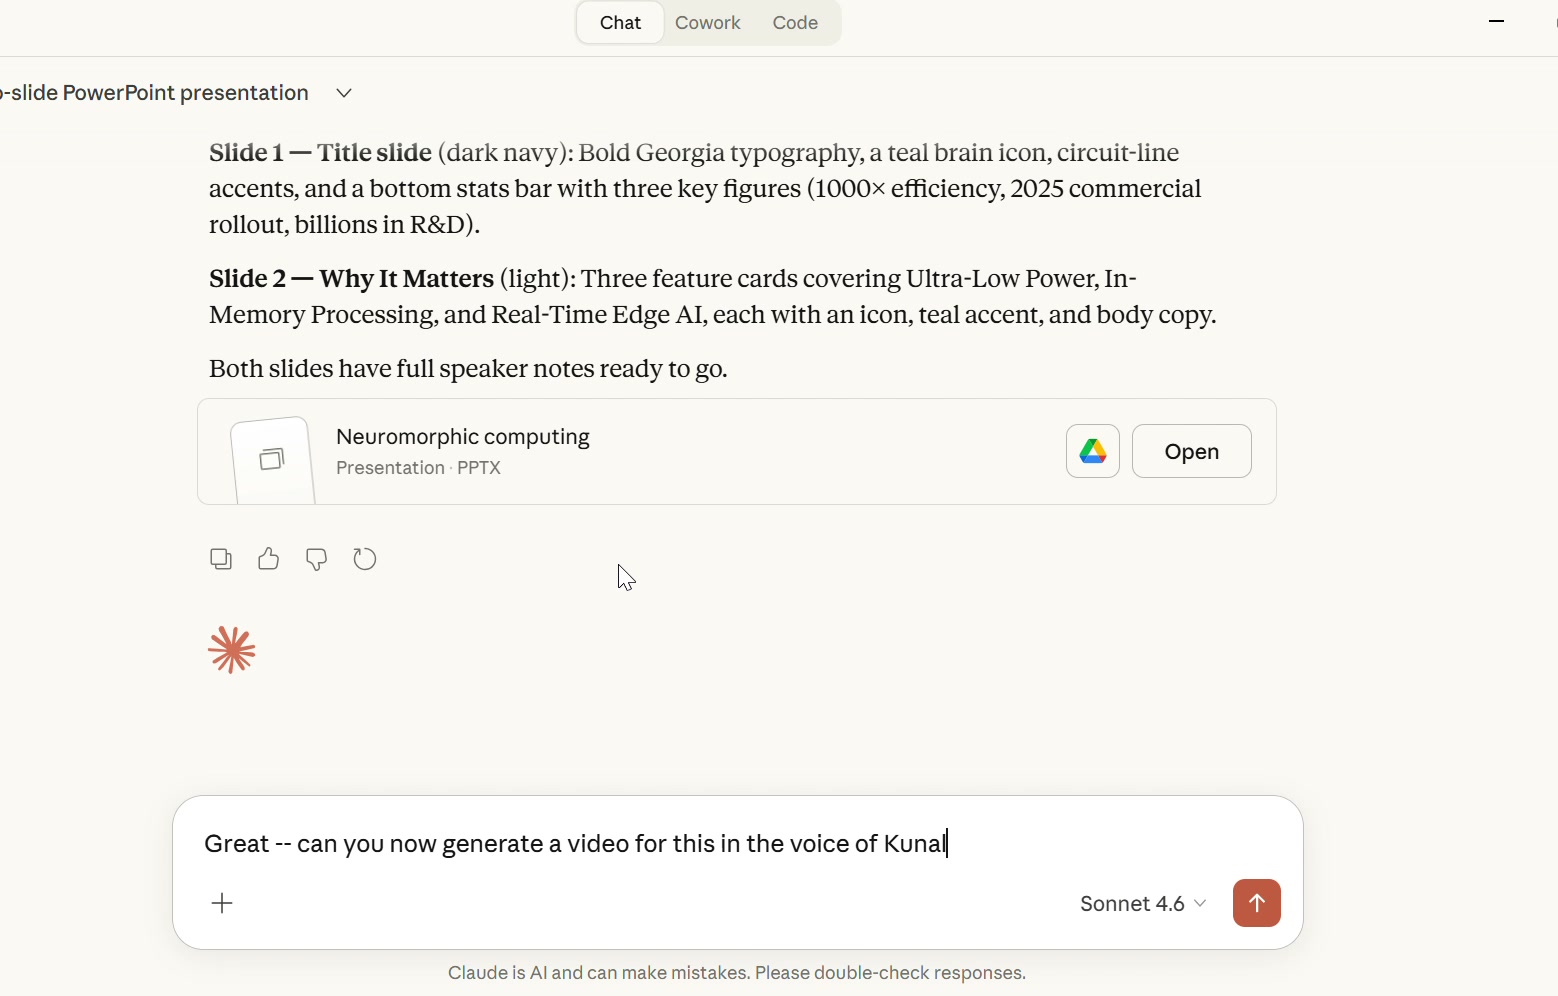Click the Presentation · PPTX file label
This screenshot has width=1558, height=996.
click(418, 468)
